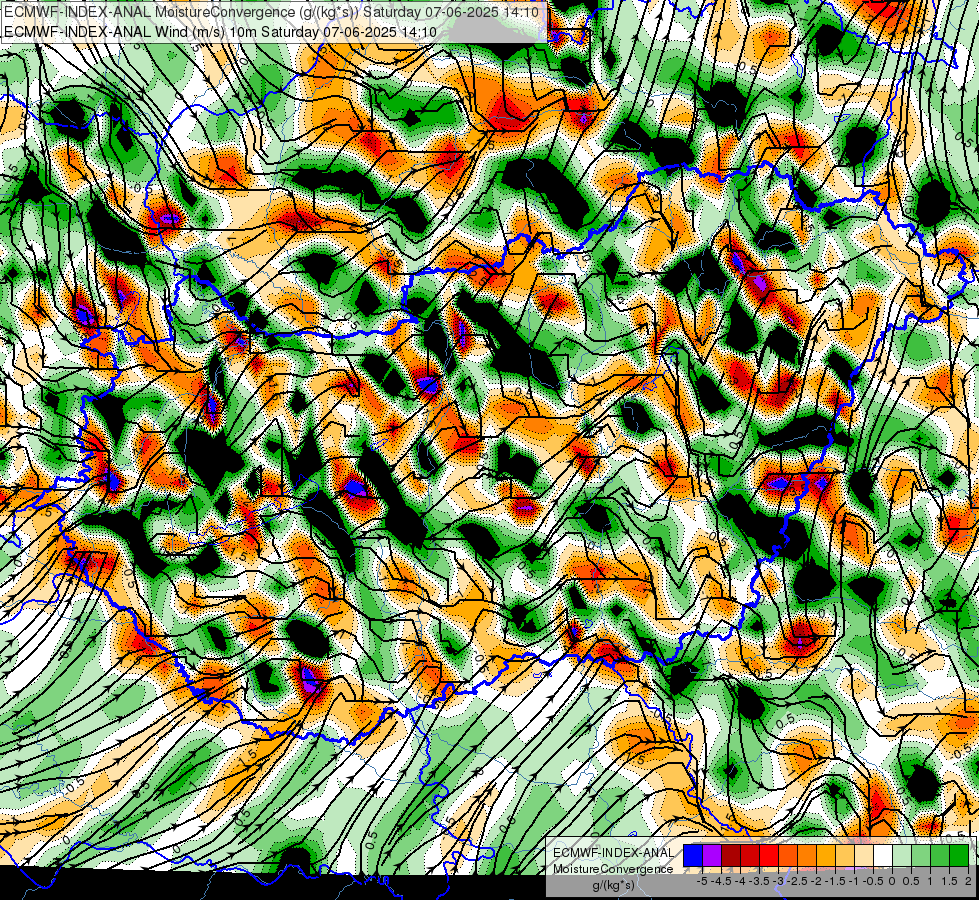
Task: Click the legend swatch between -2.5 and -2
Action: pos(807,855)
